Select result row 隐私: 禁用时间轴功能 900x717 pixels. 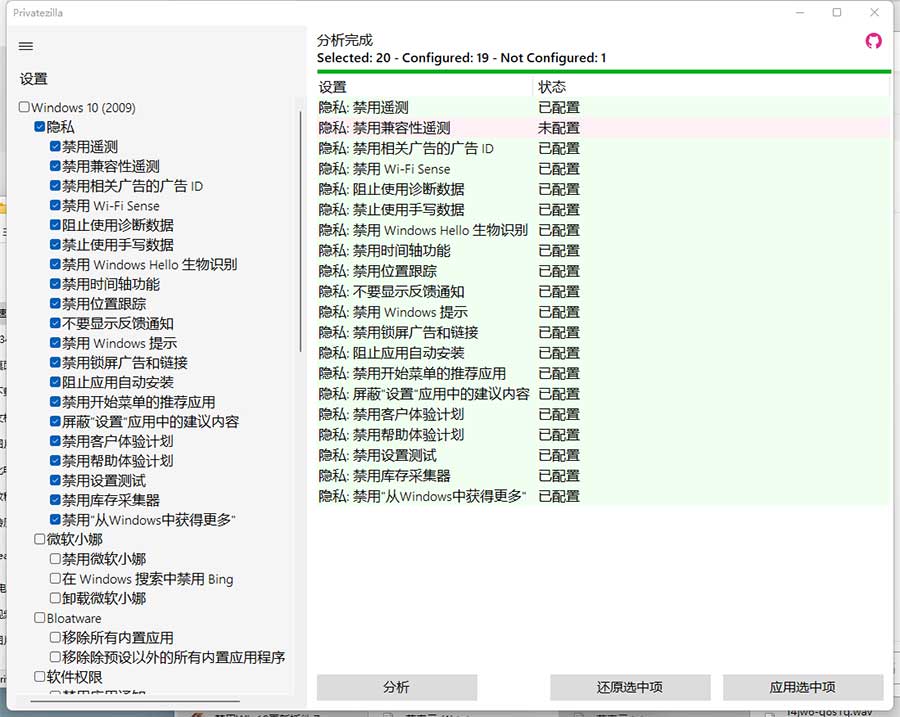603,251
